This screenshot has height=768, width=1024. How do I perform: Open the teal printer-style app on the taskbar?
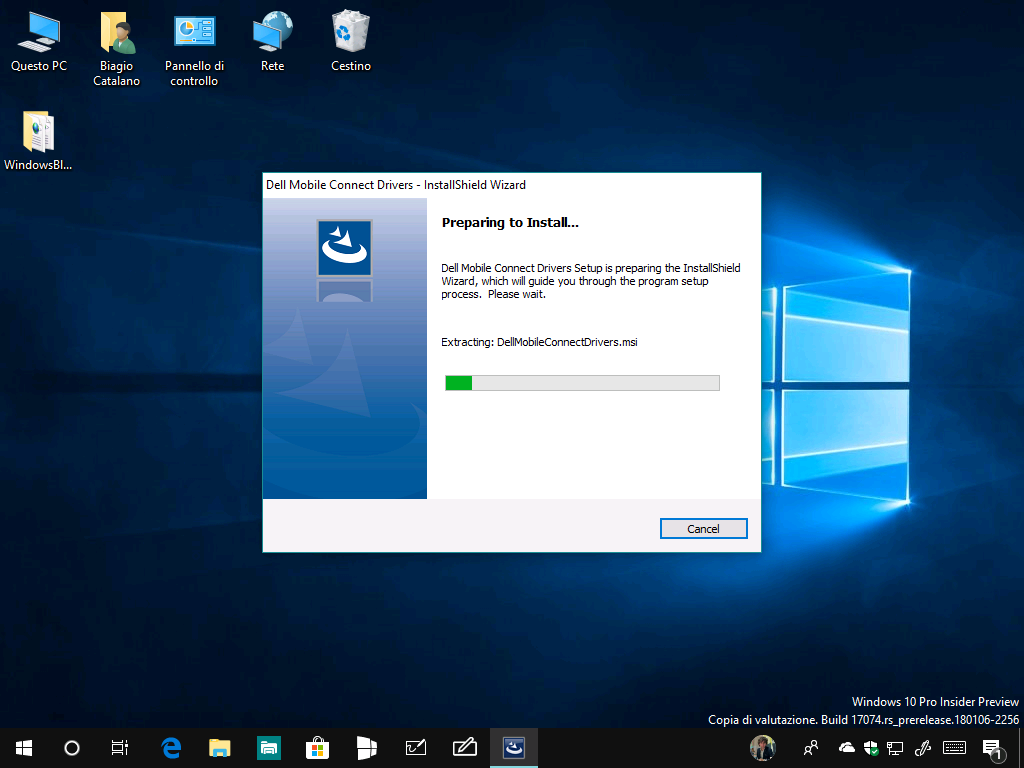click(x=268, y=748)
